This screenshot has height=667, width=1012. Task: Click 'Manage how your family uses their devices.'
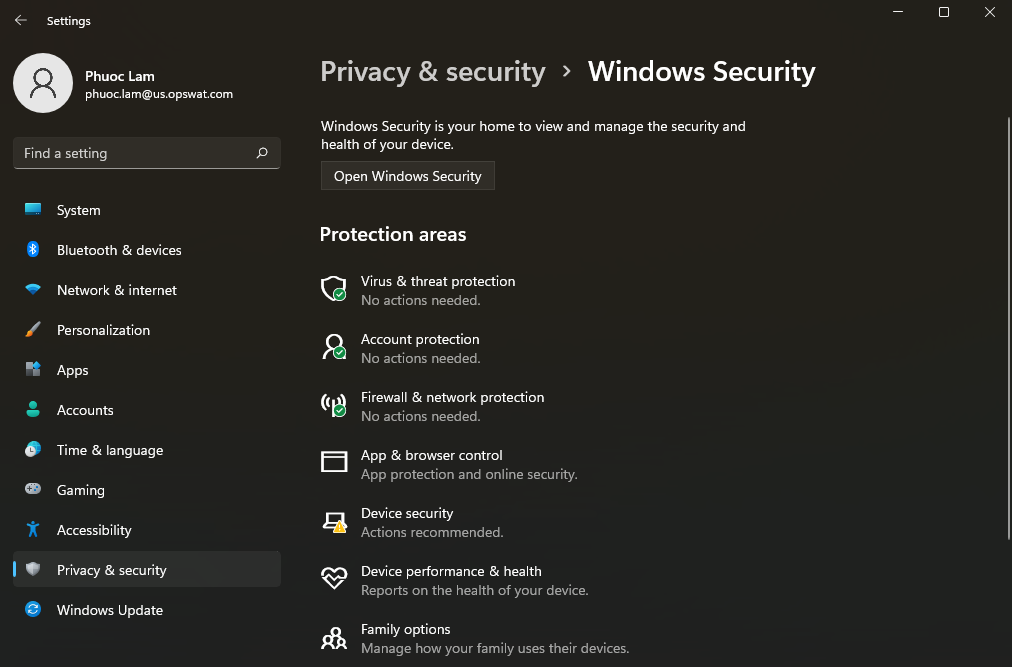coord(495,648)
